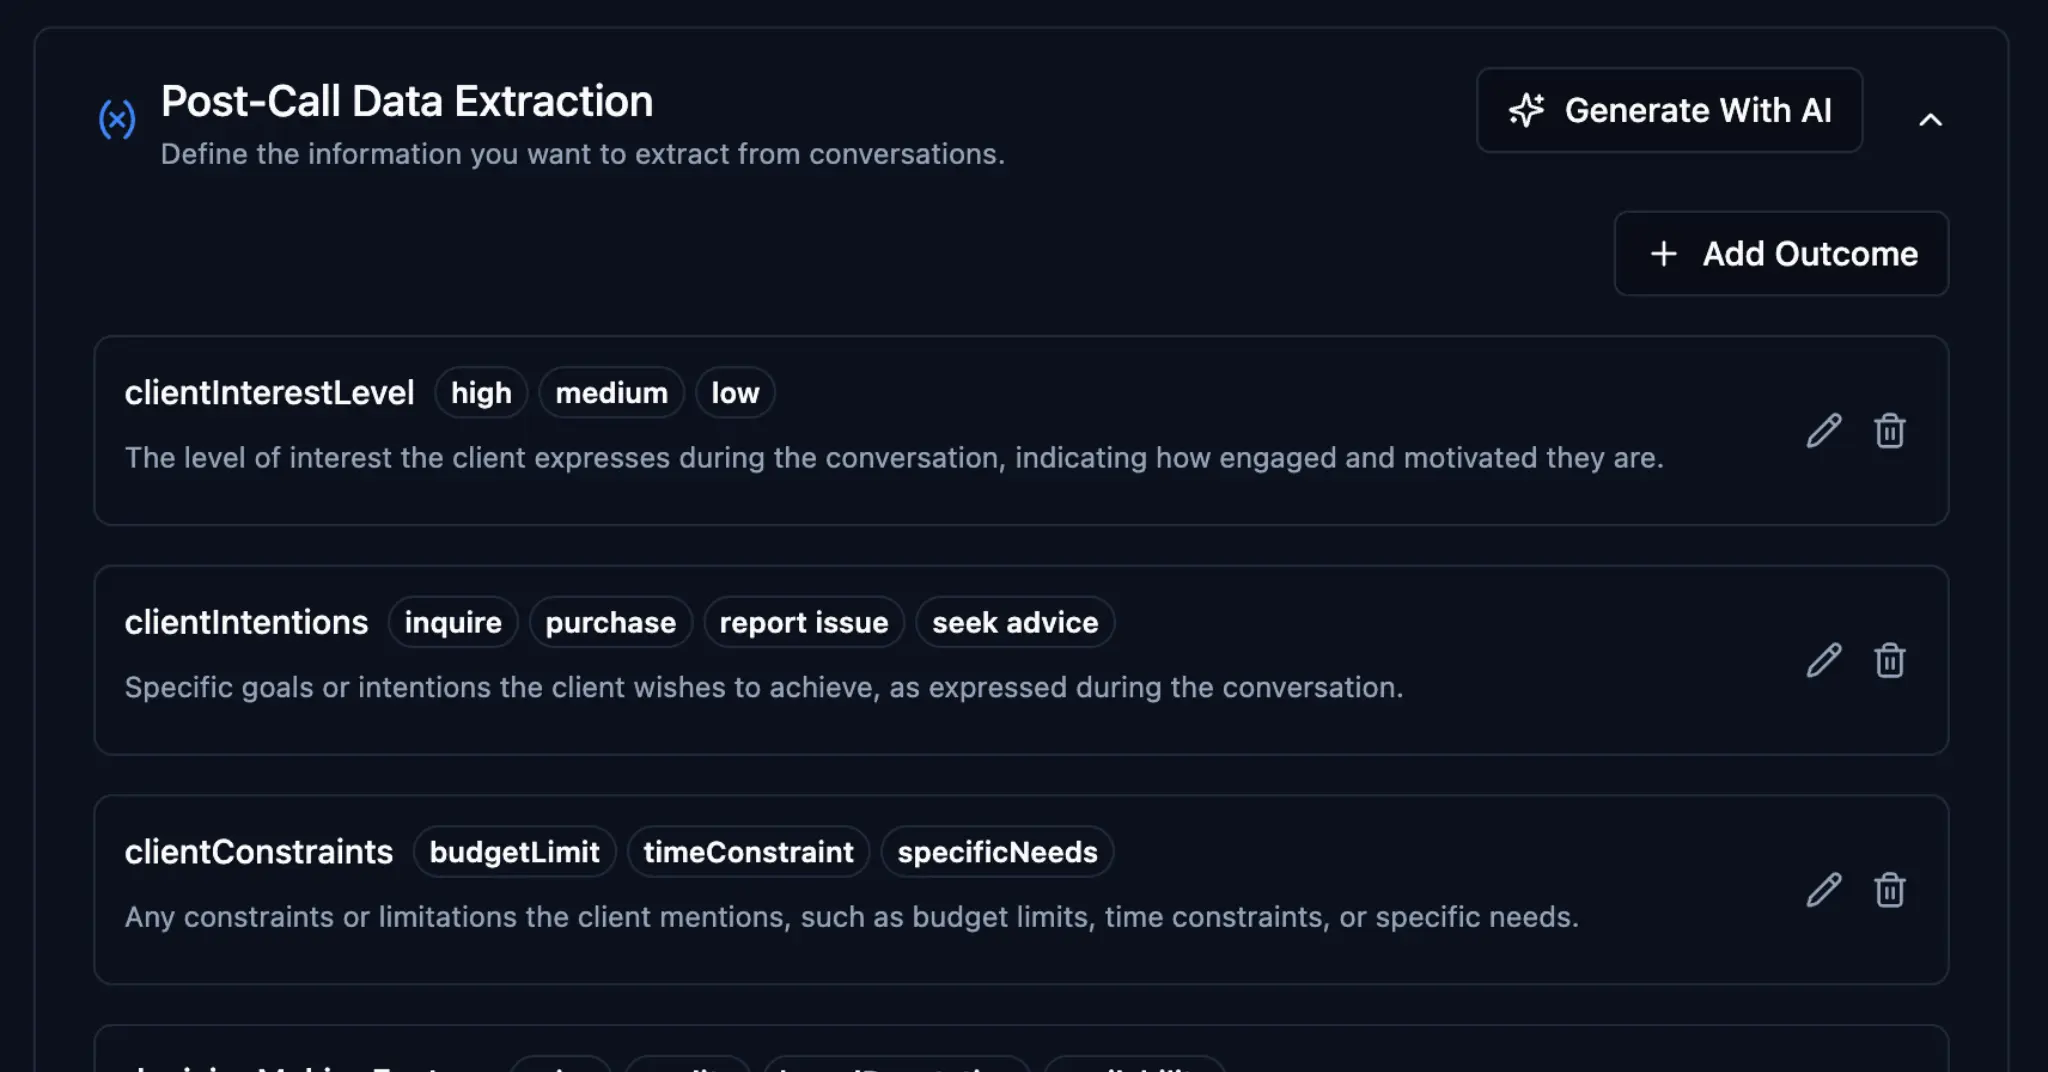Edit the clientConstraints outcome
Image resolution: width=2048 pixels, height=1072 pixels.
click(x=1824, y=890)
